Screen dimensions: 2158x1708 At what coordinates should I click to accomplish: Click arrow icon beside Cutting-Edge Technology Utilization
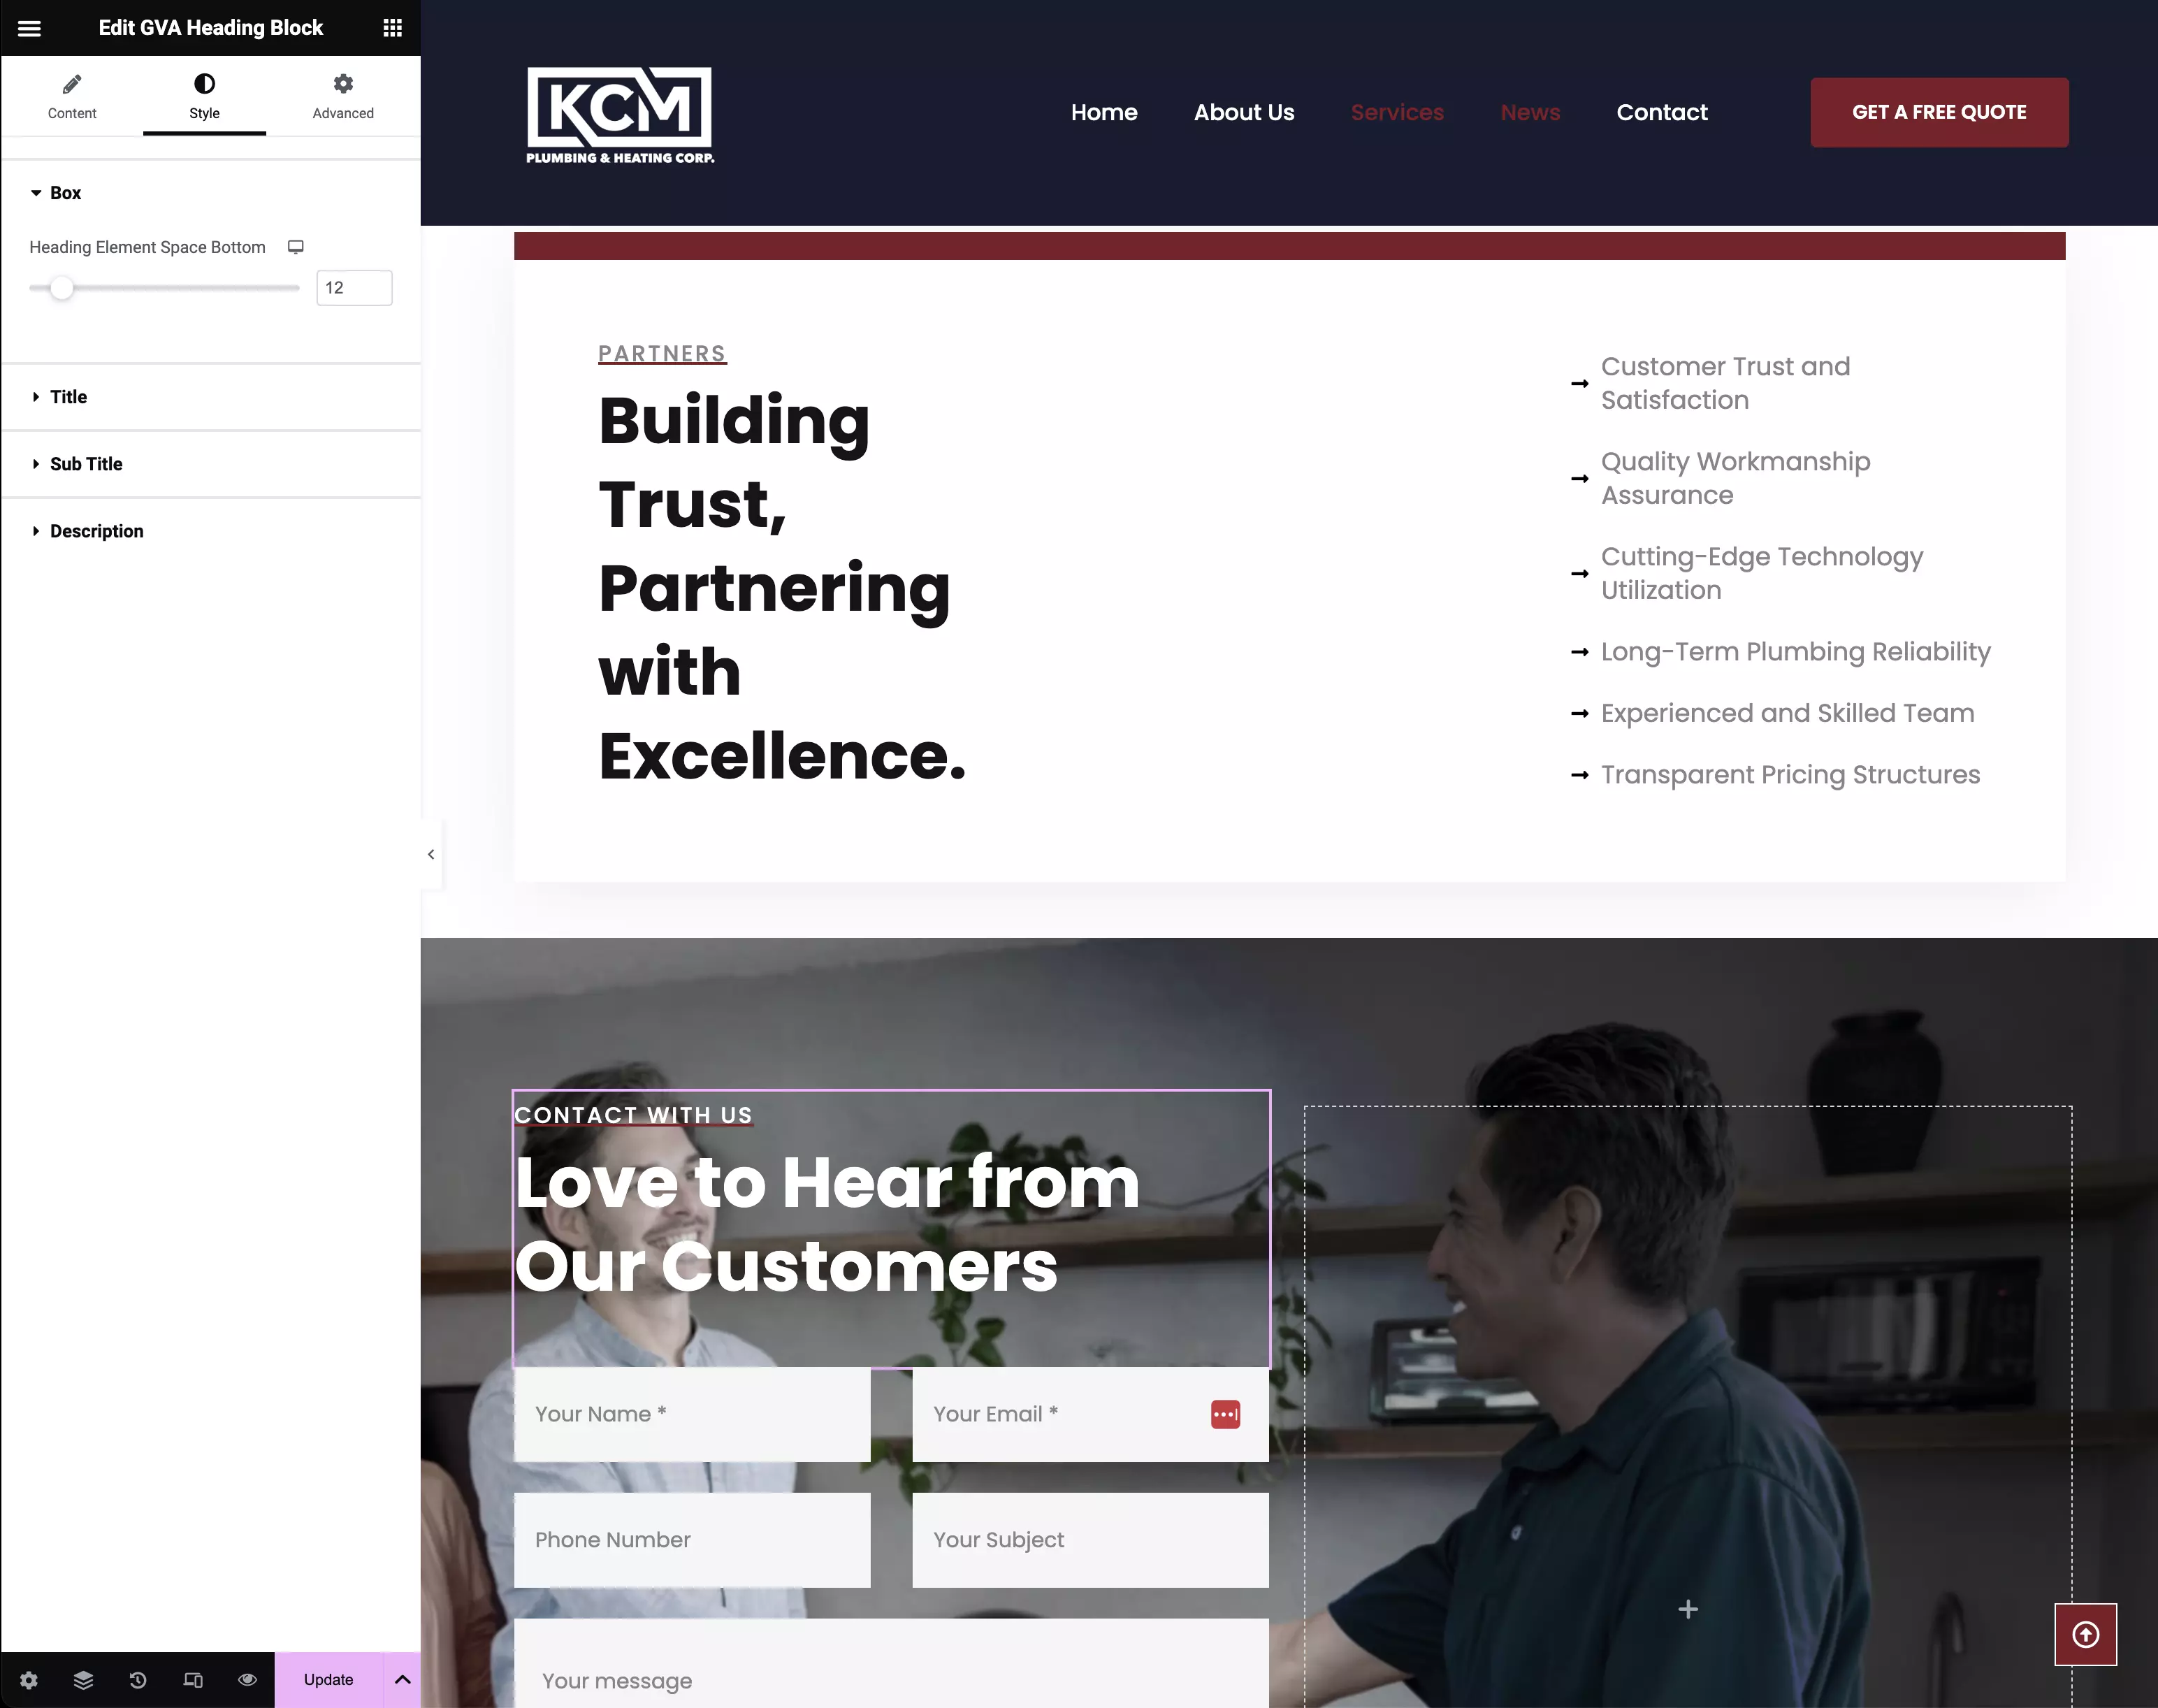click(1580, 574)
